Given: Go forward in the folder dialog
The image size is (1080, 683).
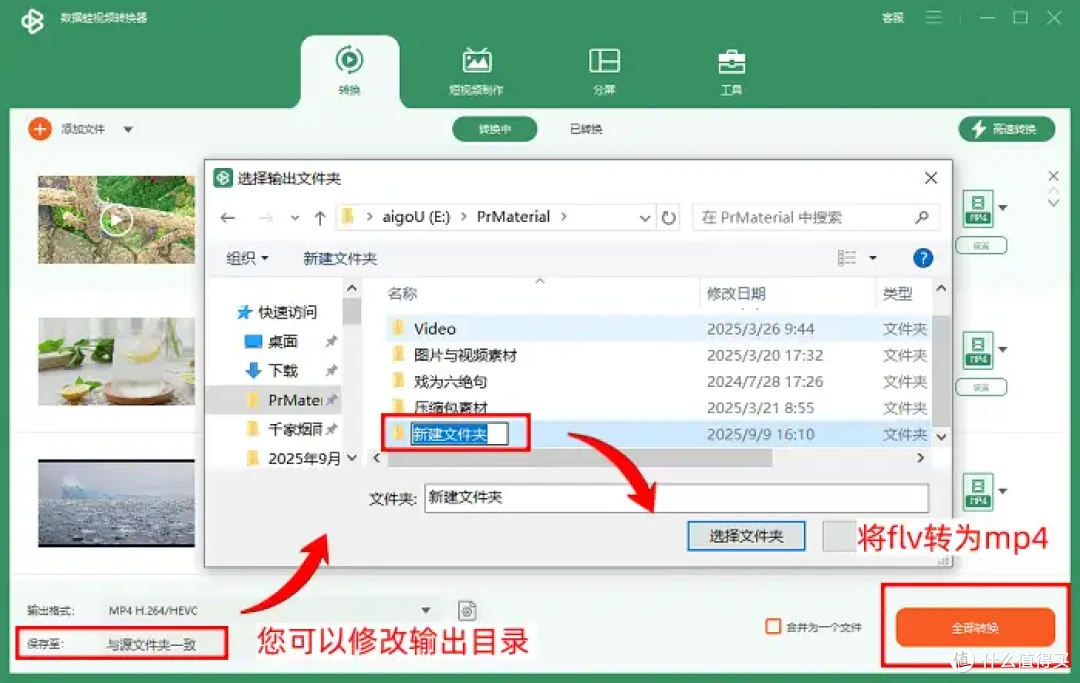Looking at the screenshot, I should click(265, 218).
